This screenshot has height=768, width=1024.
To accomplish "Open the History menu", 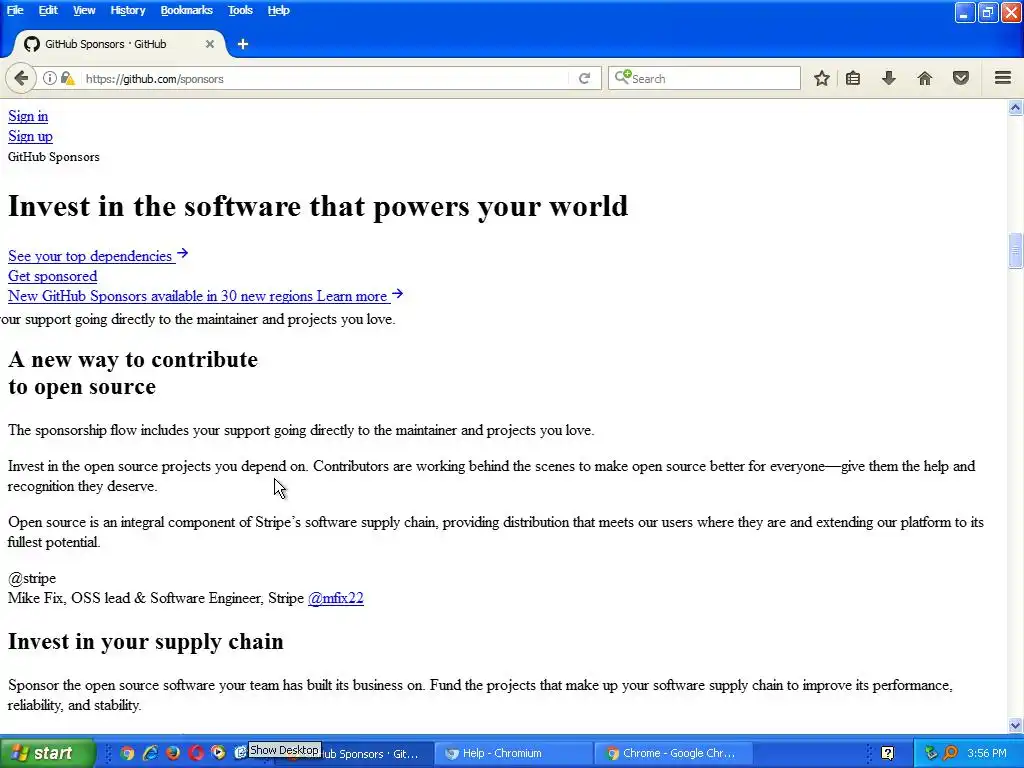I will (x=127, y=10).
